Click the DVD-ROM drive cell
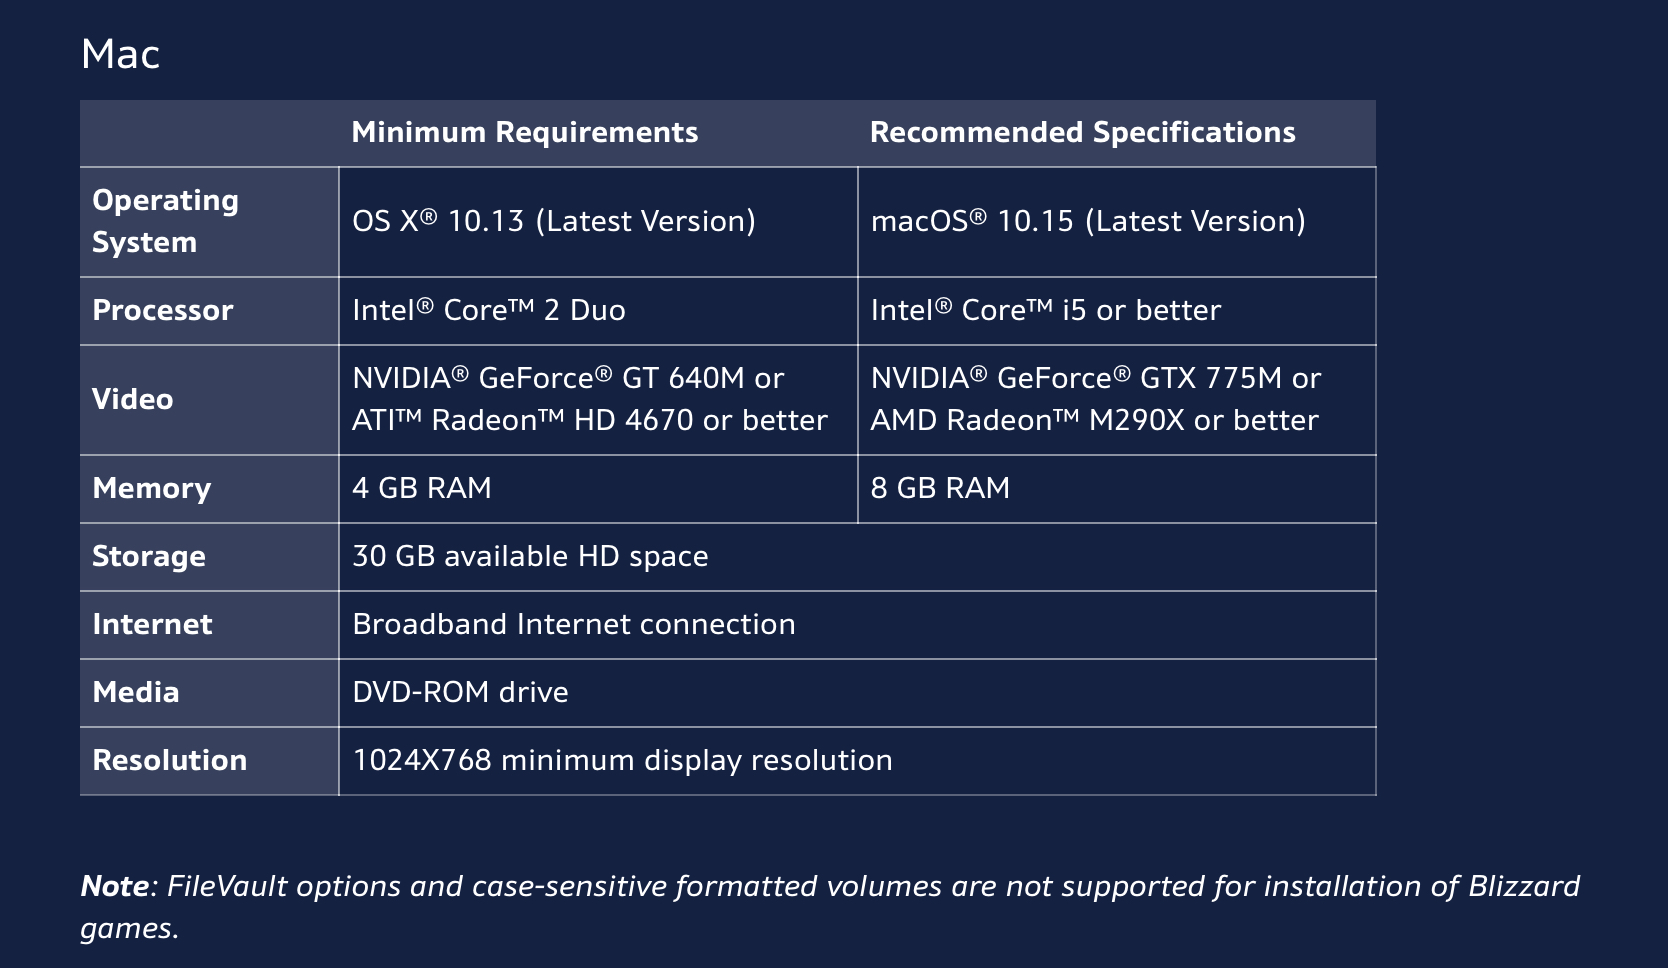The image size is (1668, 968). pos(460,693)
